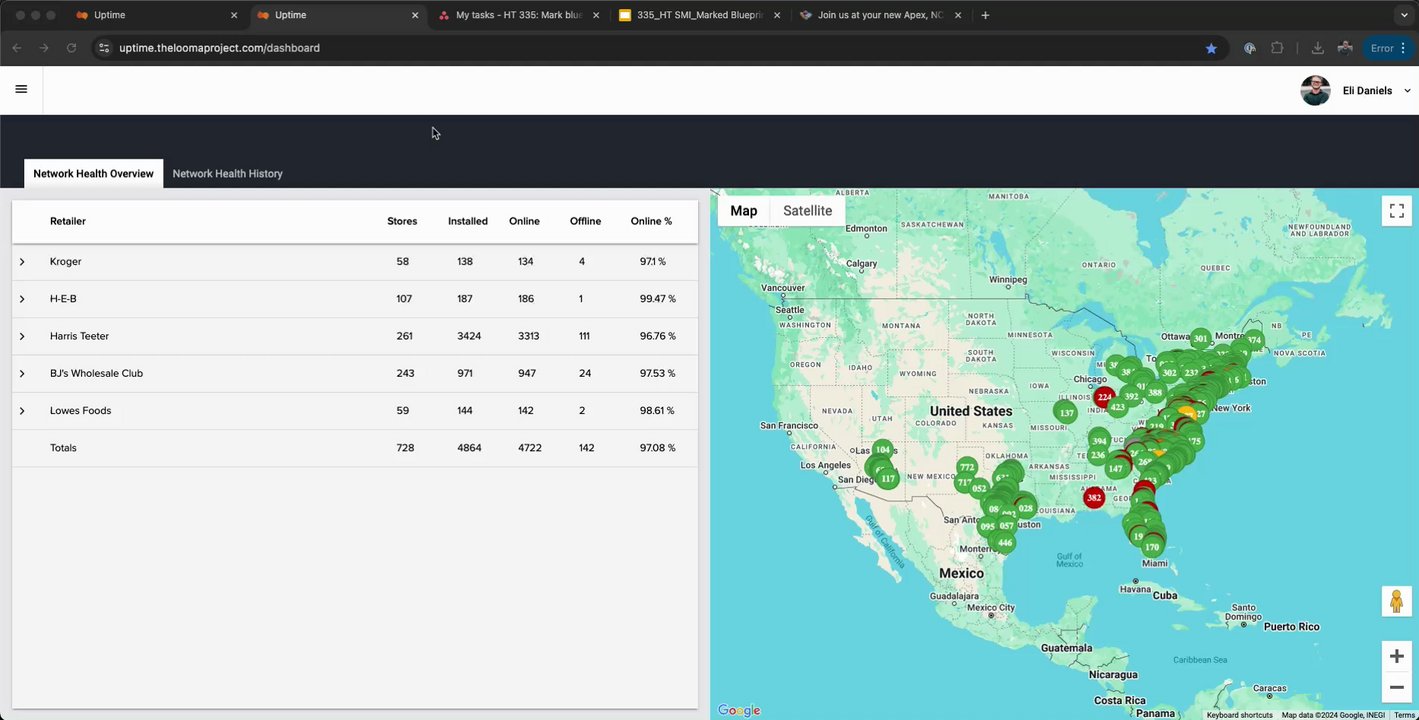This screenshot has height=720, width=1419.
Task: Click Eli Daniels profile avatar
Action: [x=1315, y=90]
